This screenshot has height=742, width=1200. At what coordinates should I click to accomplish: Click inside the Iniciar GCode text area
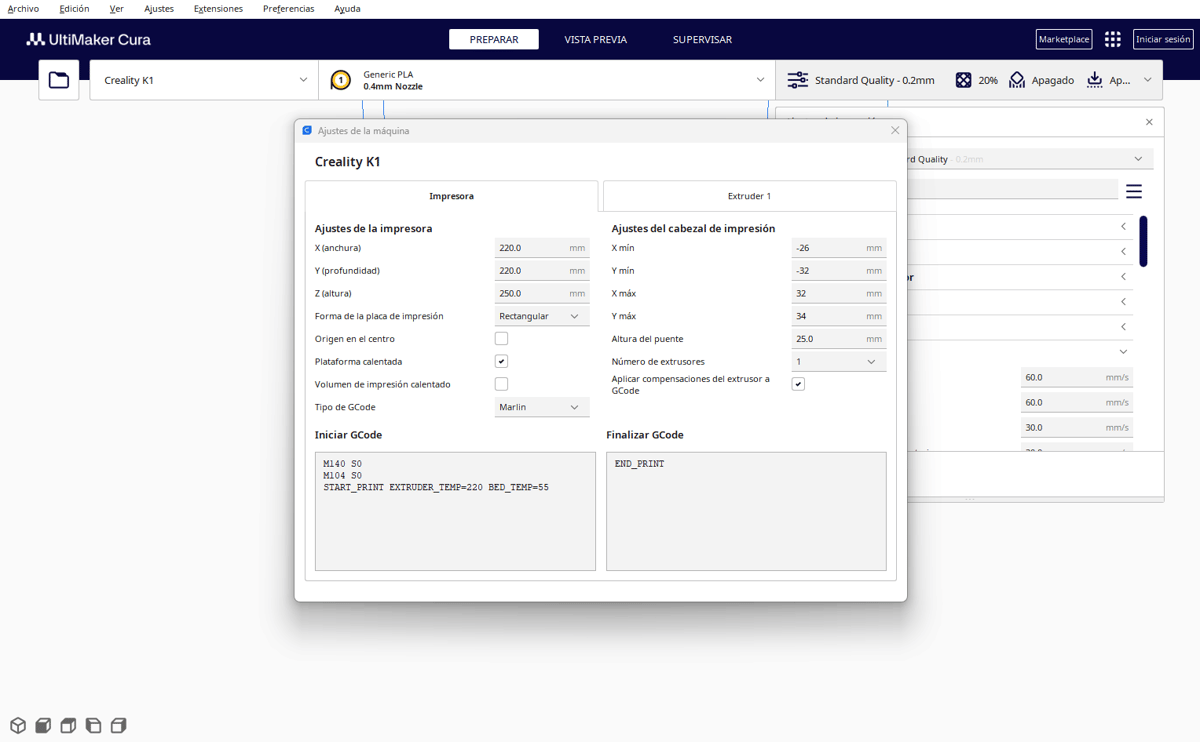455,511
